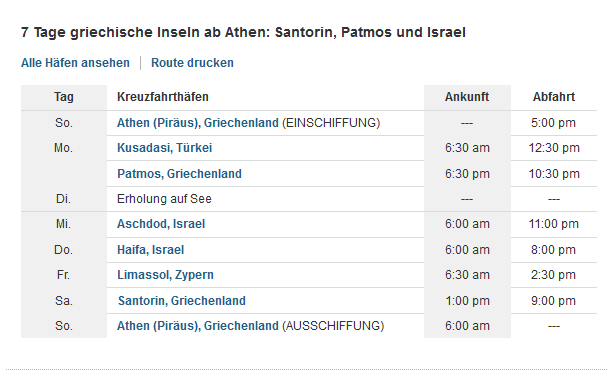Image resolution: width=607 pixels, height=382 pixels.
Task: Click the itinerary title heading
Action: coord(243,32)
